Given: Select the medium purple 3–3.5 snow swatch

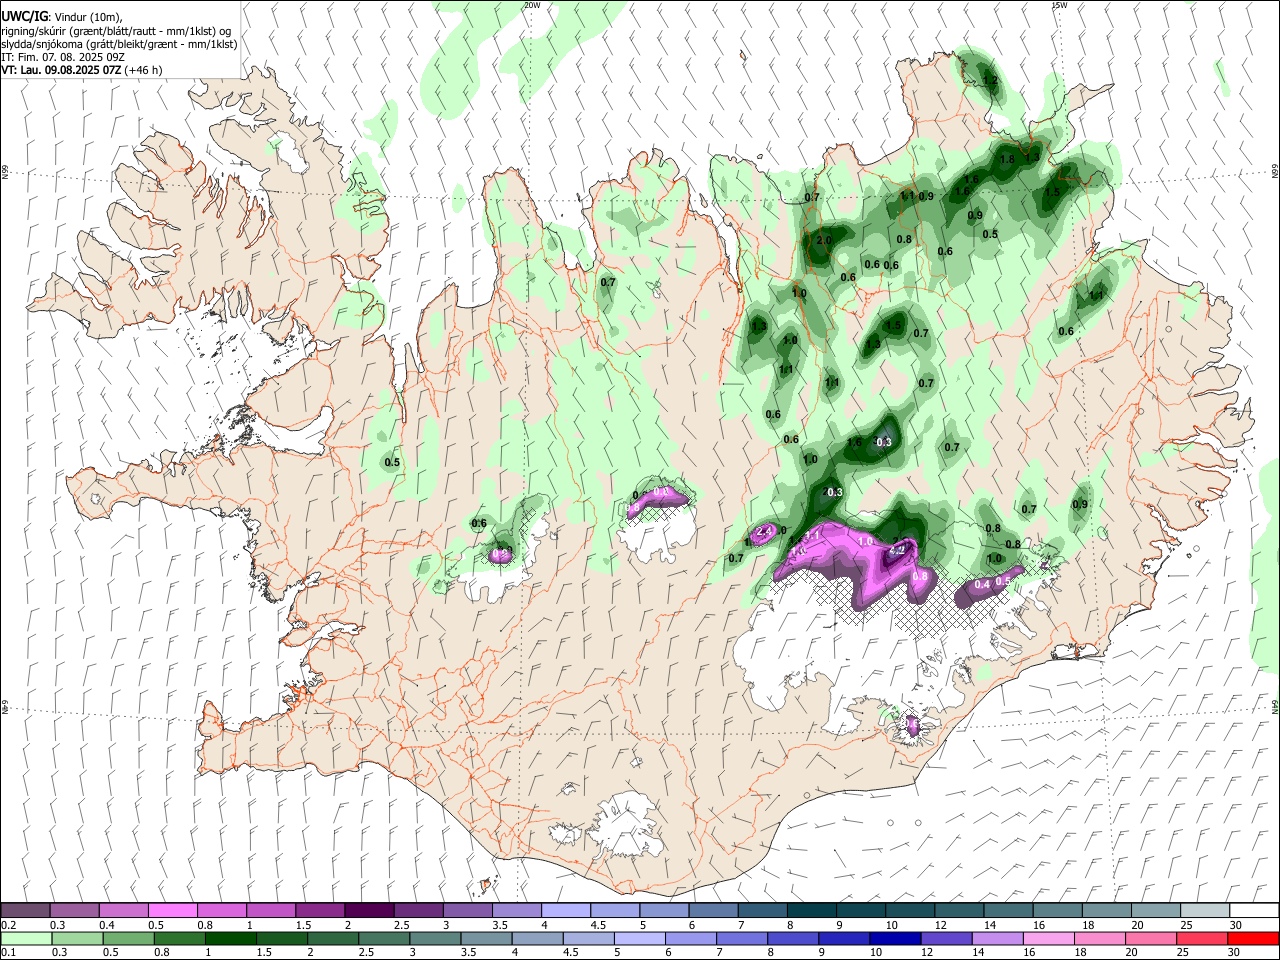Looking at the screenshot, I should click(467, 910).
